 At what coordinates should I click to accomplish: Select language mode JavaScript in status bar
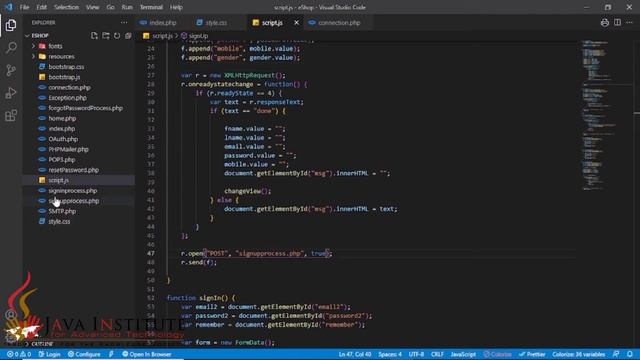pyautogui.click(x=463, y=354)
